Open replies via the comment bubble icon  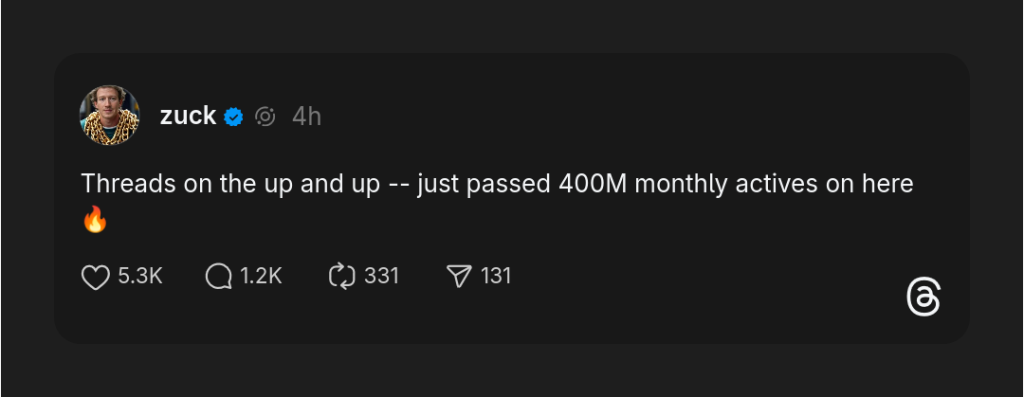coord(218,277)
